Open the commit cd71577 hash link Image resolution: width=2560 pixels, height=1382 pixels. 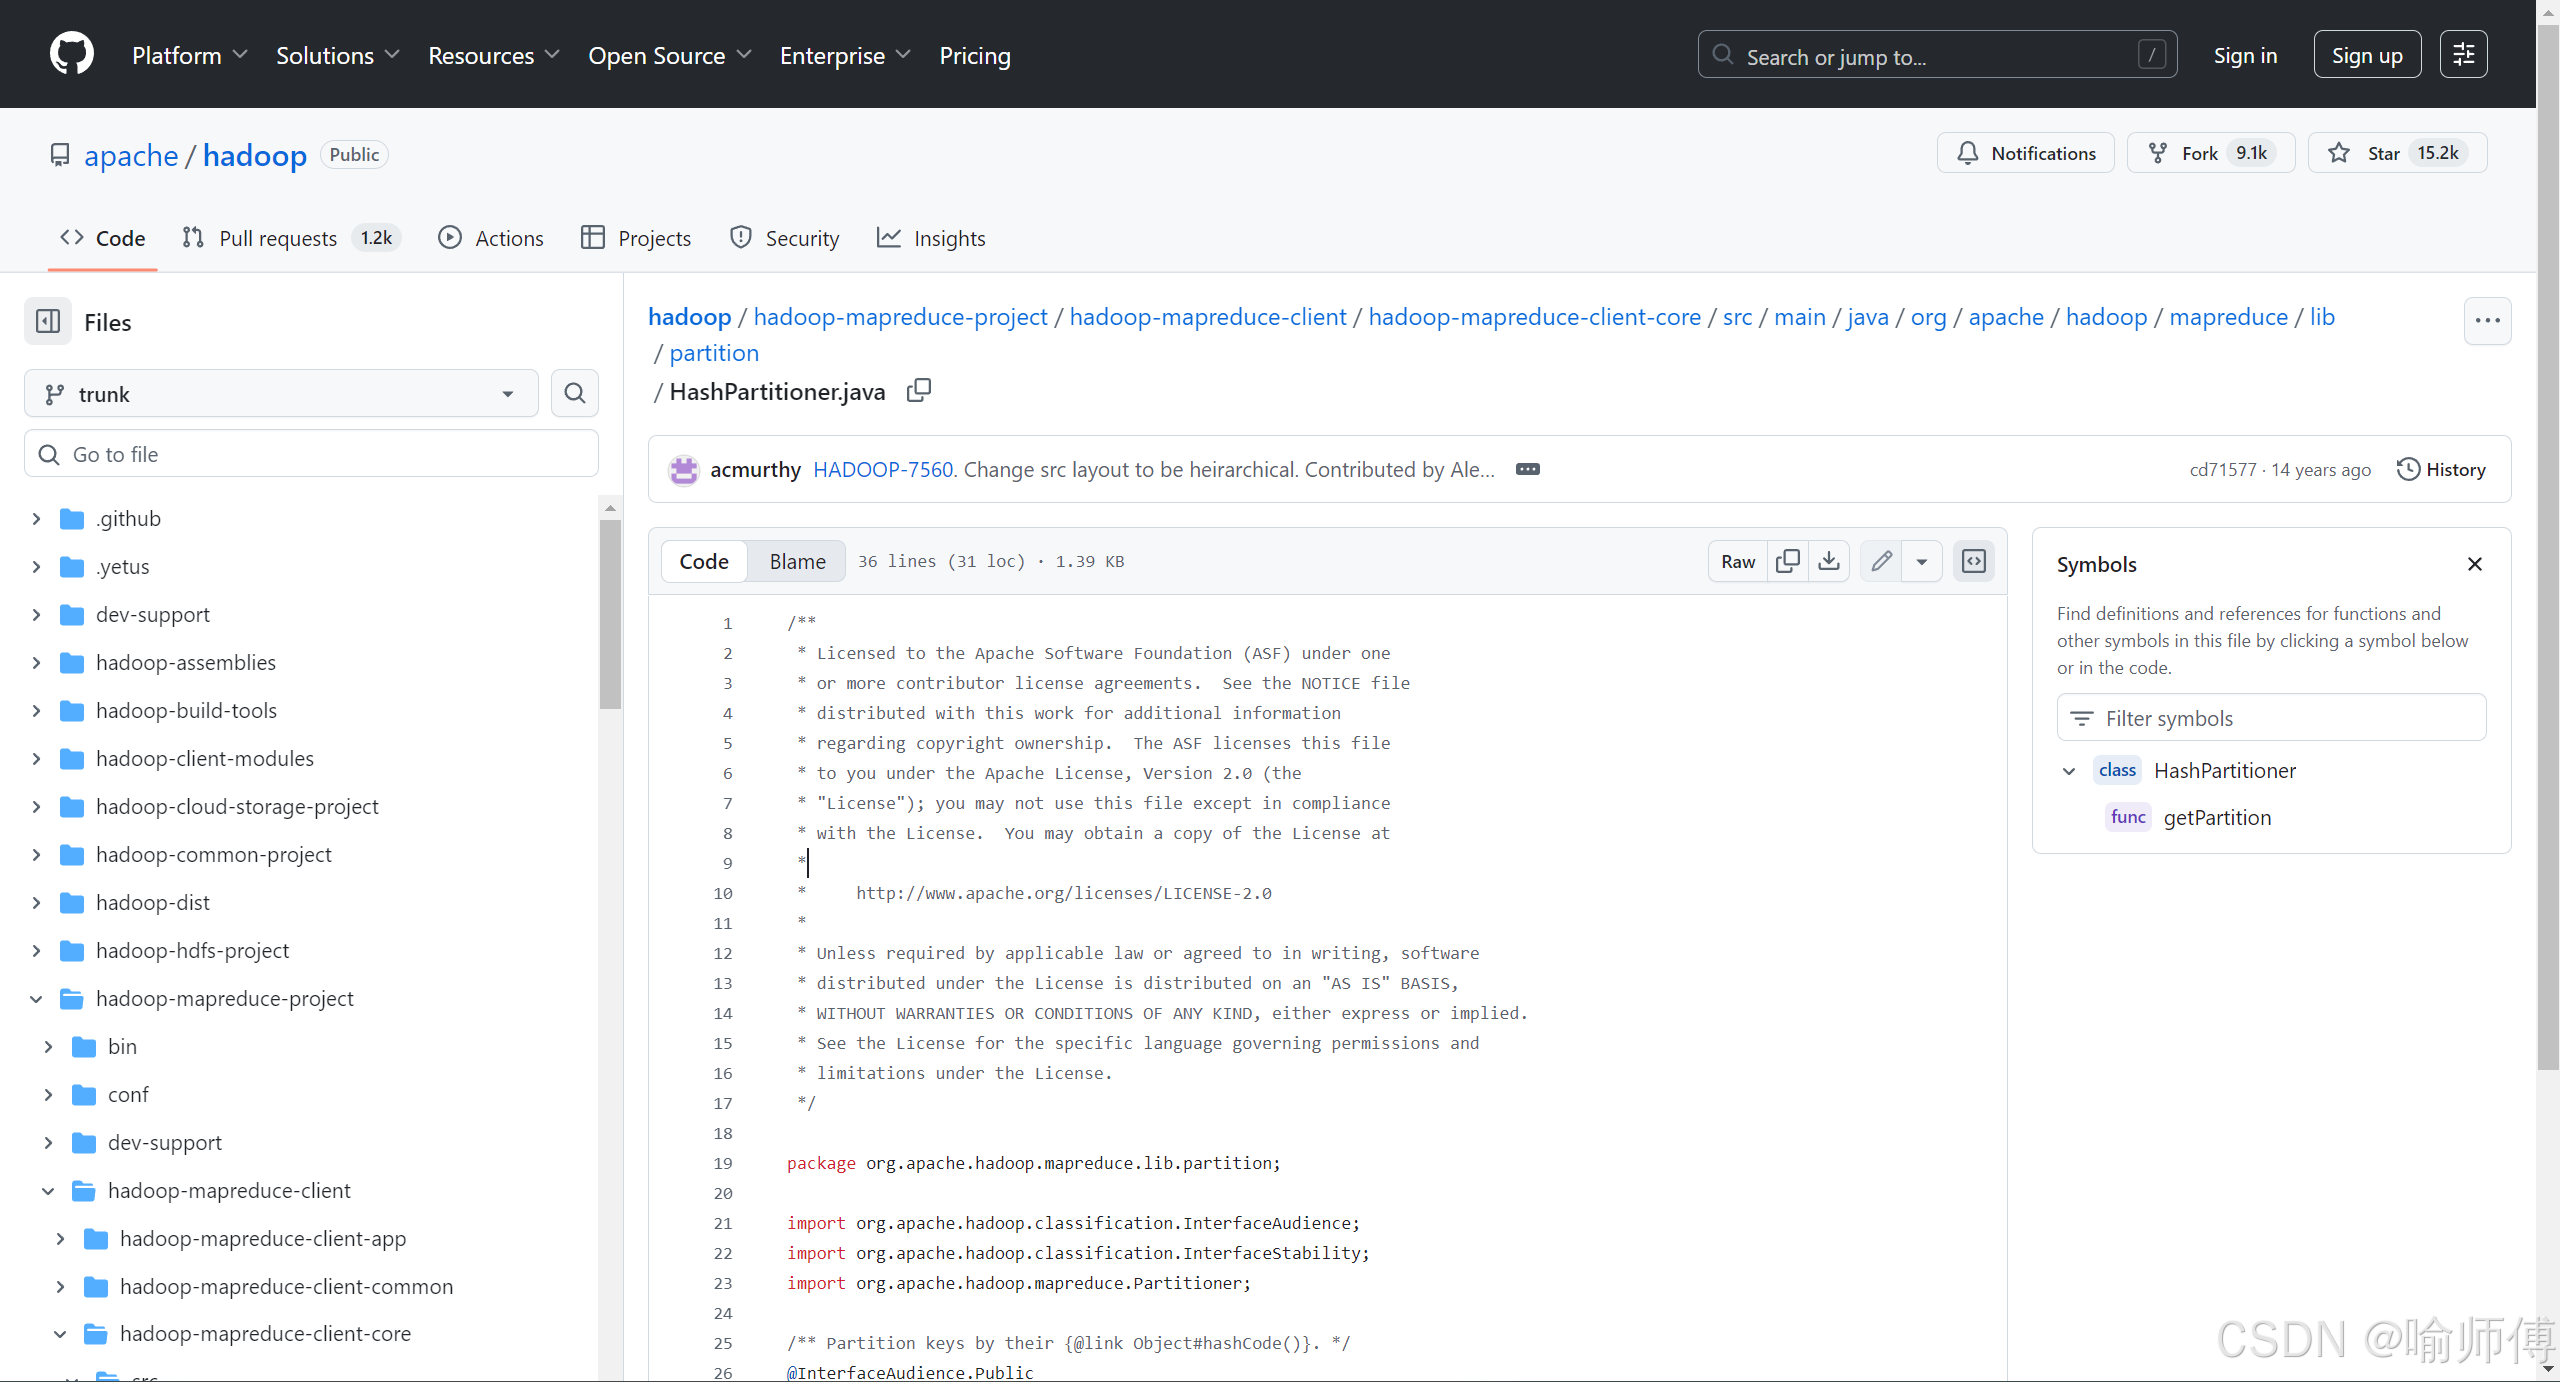[x=2222, y=469]
